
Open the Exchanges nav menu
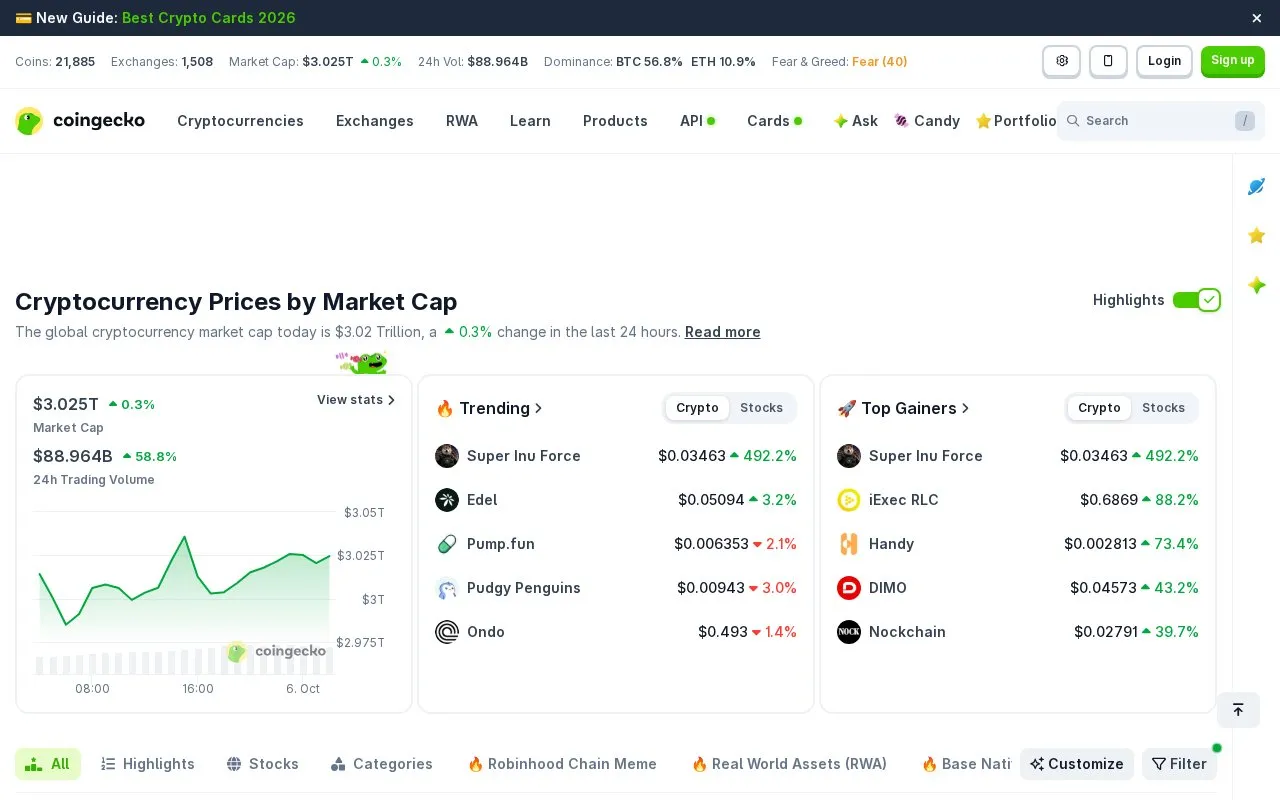click(x=375, y=121)
